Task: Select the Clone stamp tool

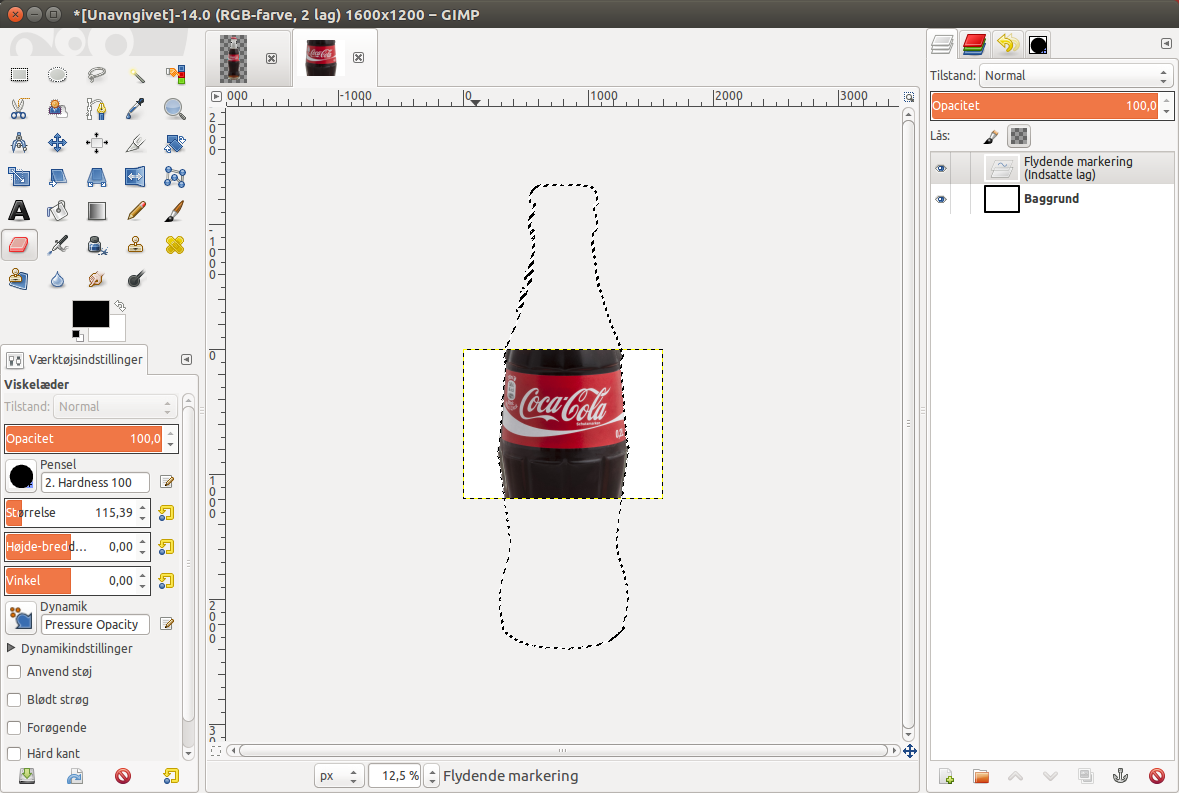Action: pos(135,245)
